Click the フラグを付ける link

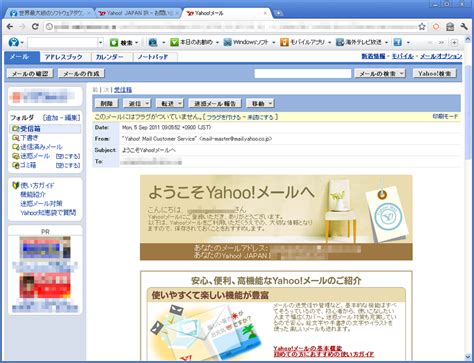(223, 117)
